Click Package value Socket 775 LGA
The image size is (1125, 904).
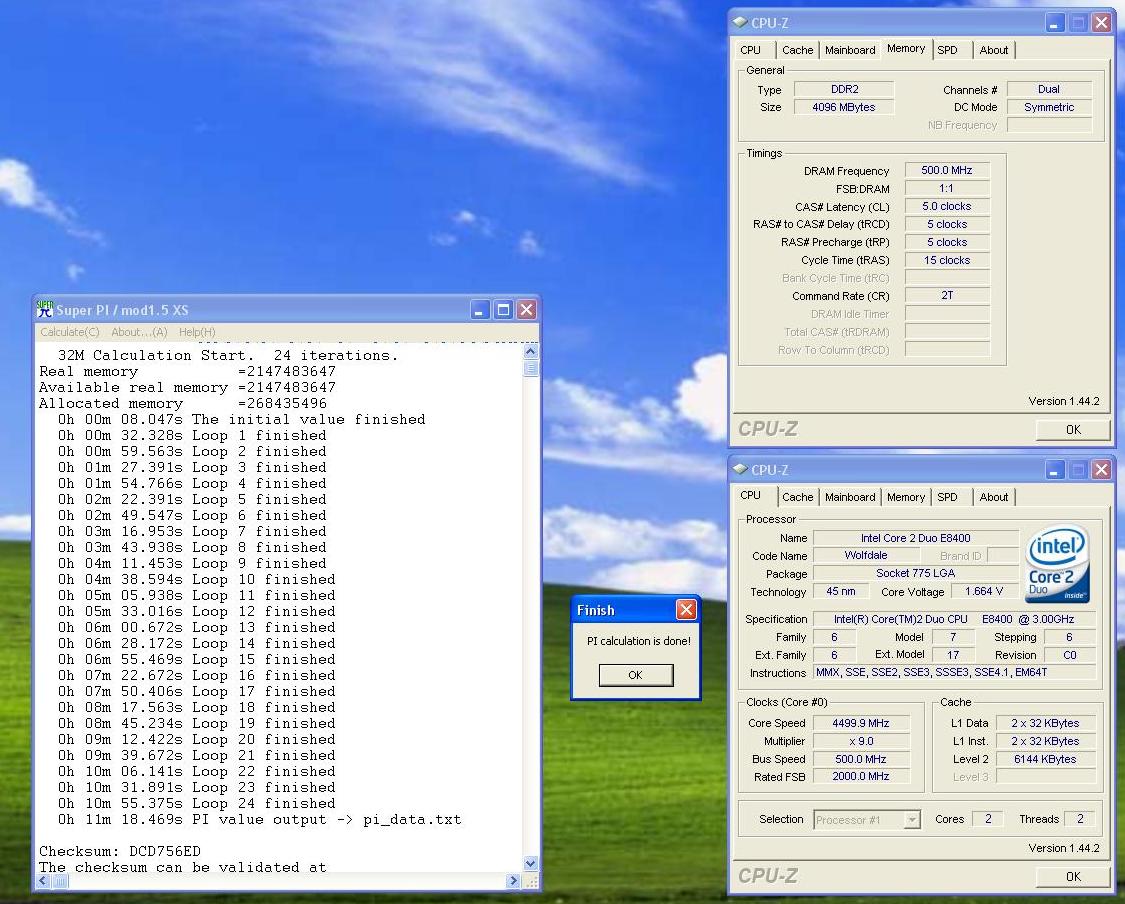[x=915, y=573]
